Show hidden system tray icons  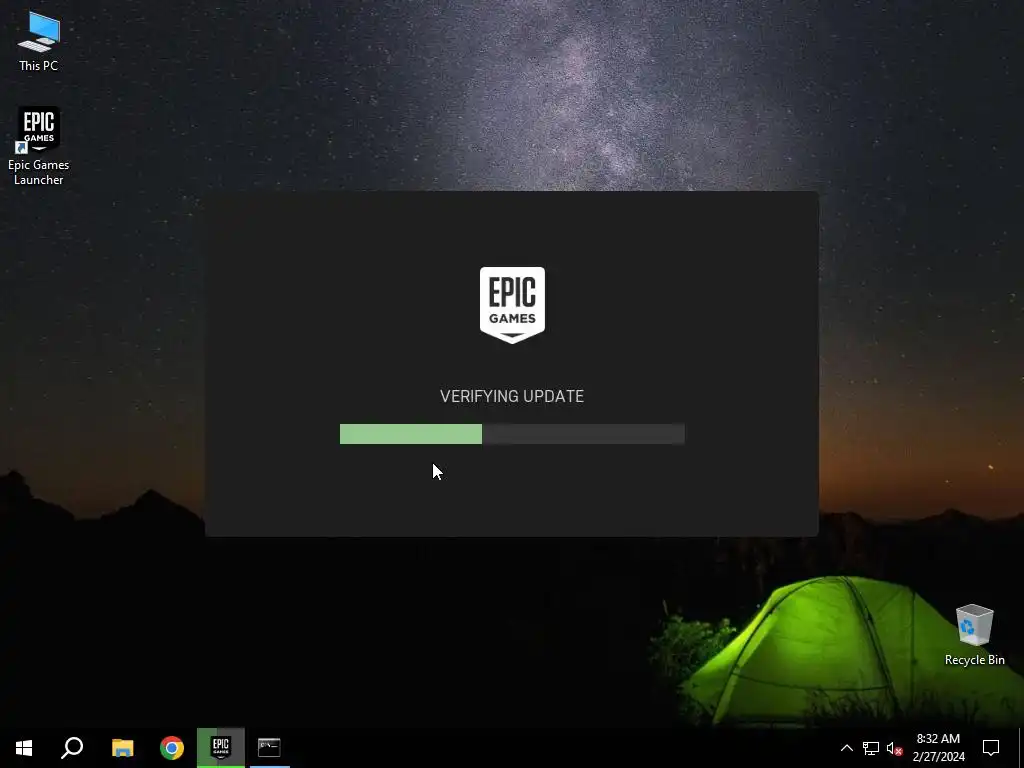click(x=846, y=748)
